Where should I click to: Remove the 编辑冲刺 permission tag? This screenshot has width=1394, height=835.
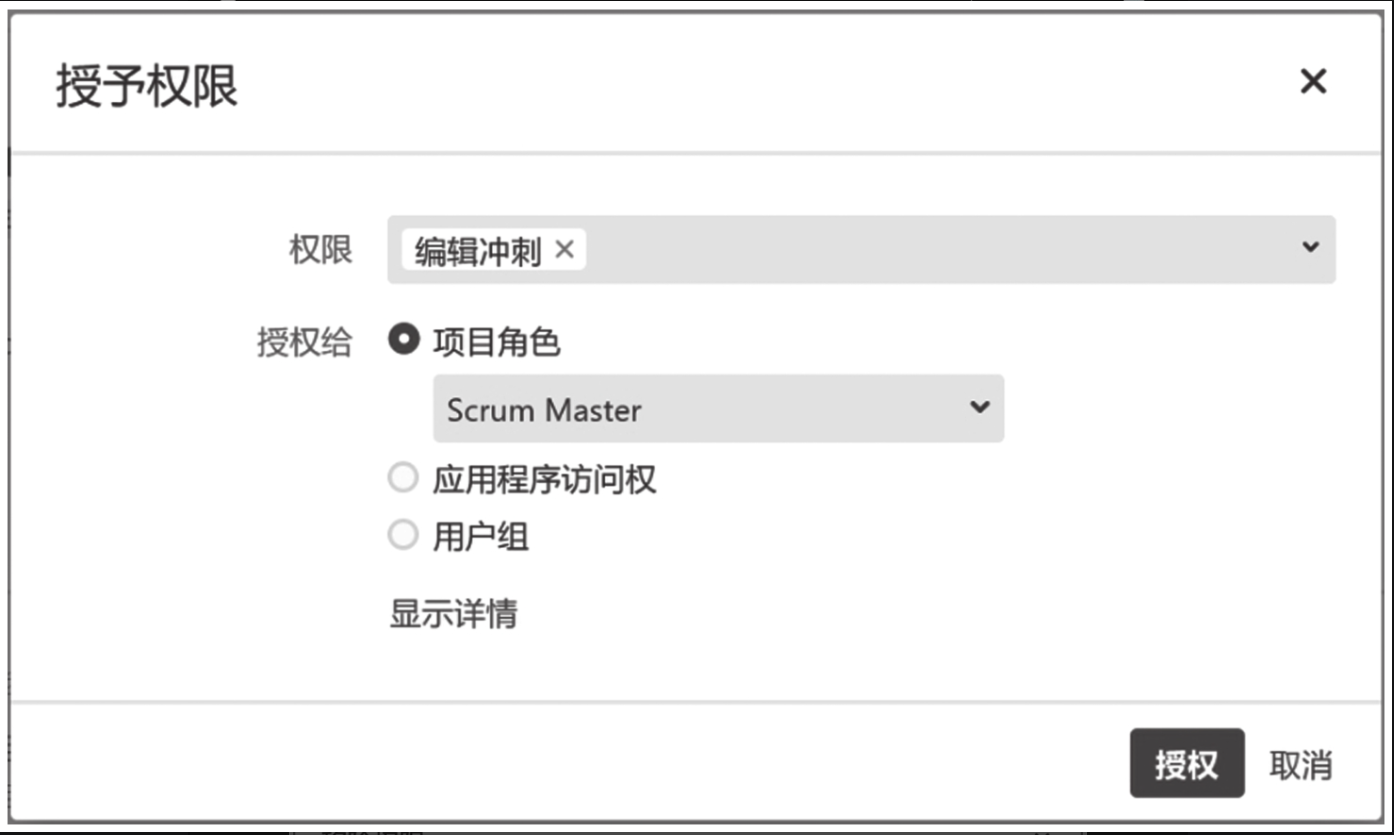coord(564,249)
